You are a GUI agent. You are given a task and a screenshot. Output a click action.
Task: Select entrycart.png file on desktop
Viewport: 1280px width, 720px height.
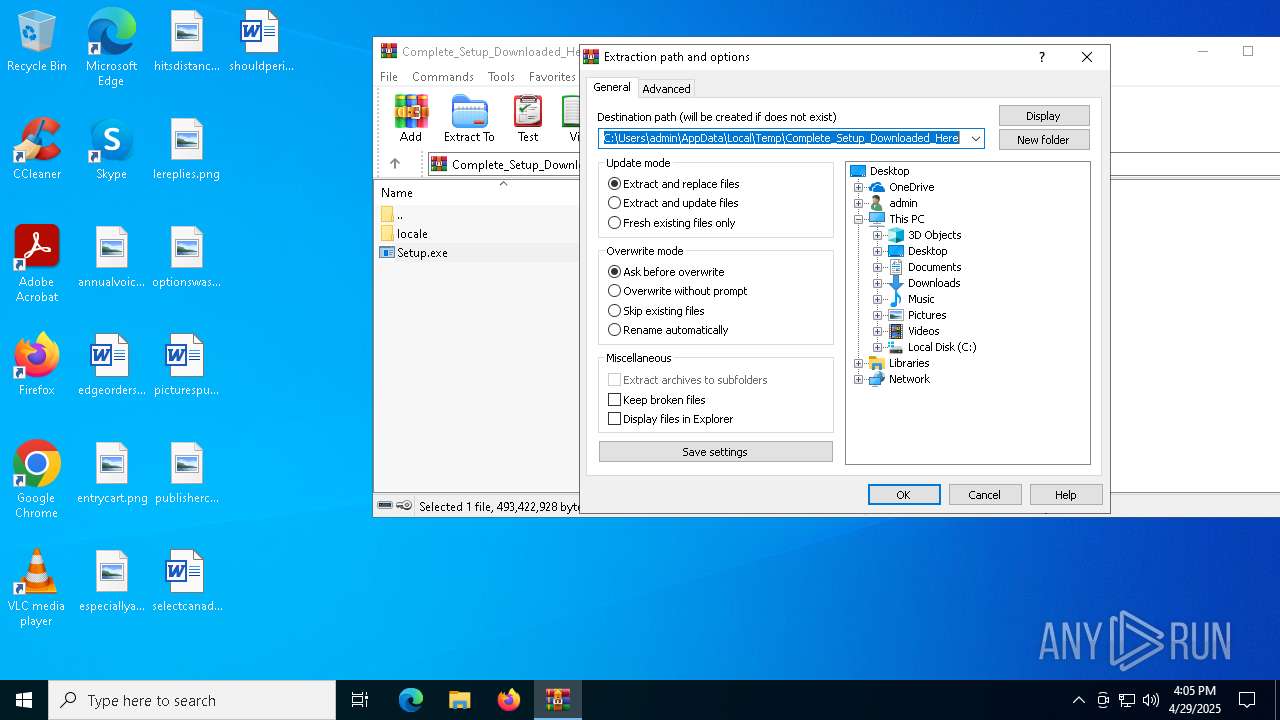[x=112, y=473]
